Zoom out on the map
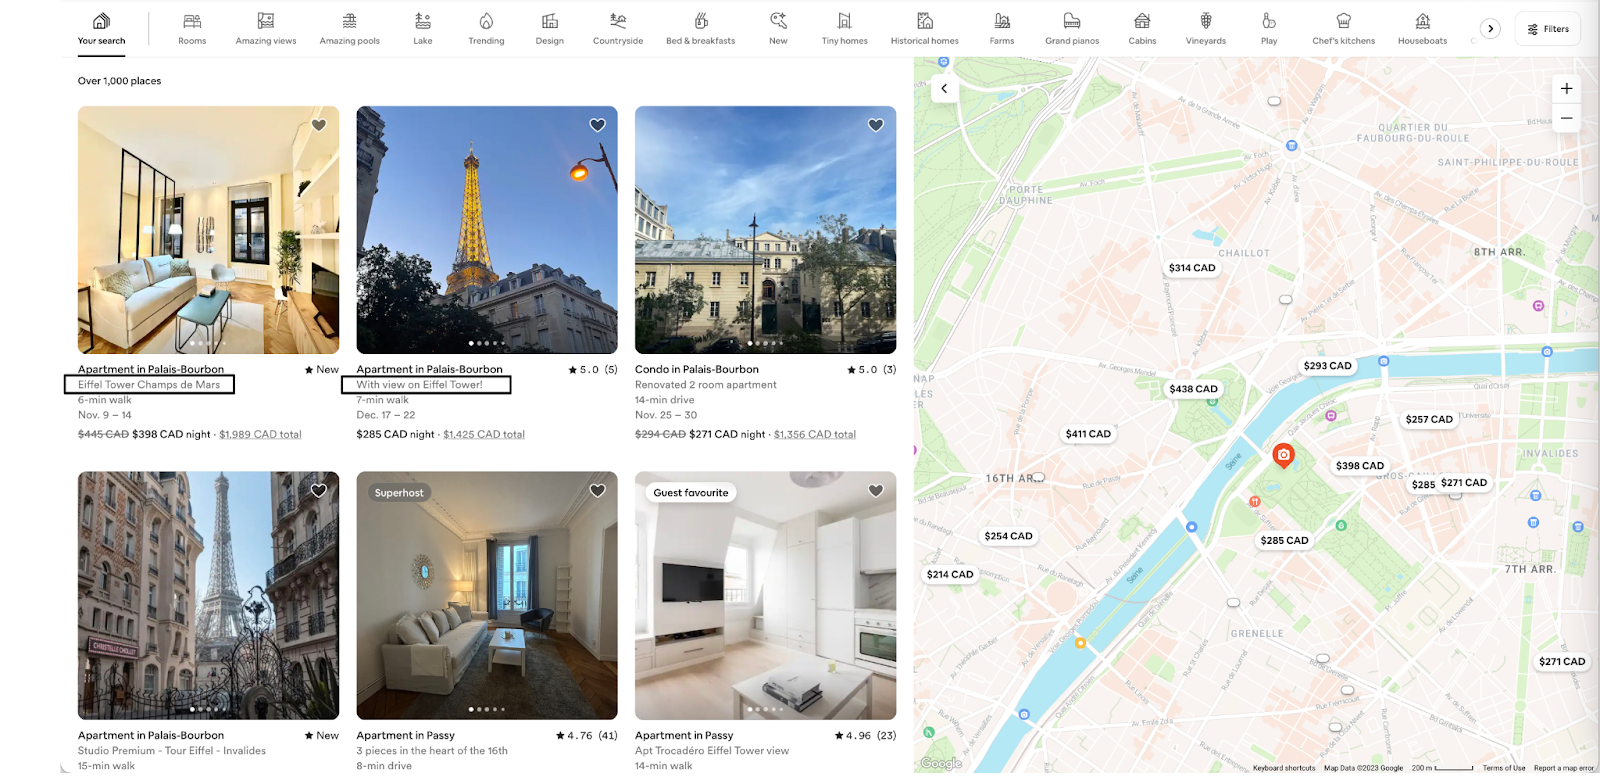 point(1567,118)
